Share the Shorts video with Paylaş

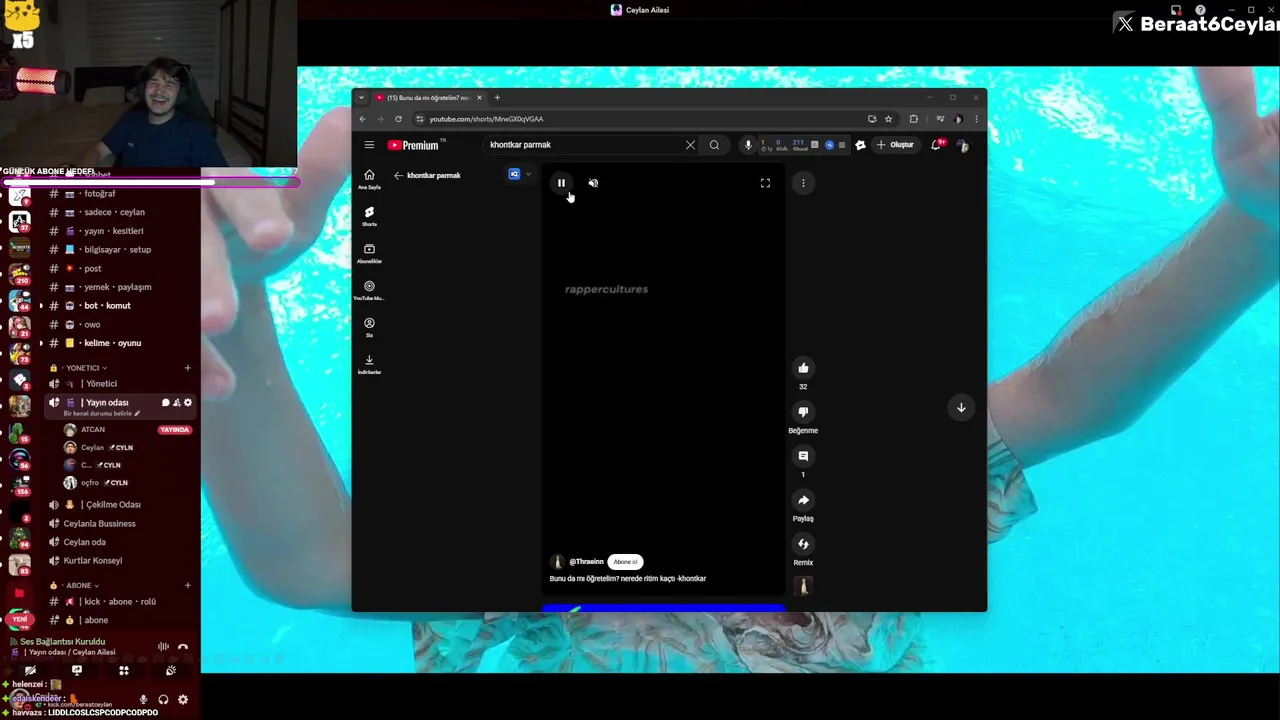(803, 500)
